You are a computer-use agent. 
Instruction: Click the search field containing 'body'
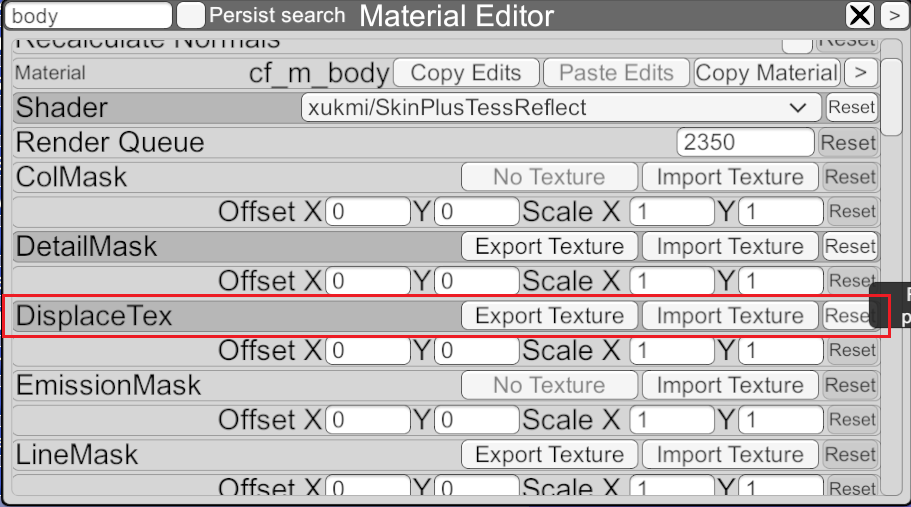pos(89,16)
